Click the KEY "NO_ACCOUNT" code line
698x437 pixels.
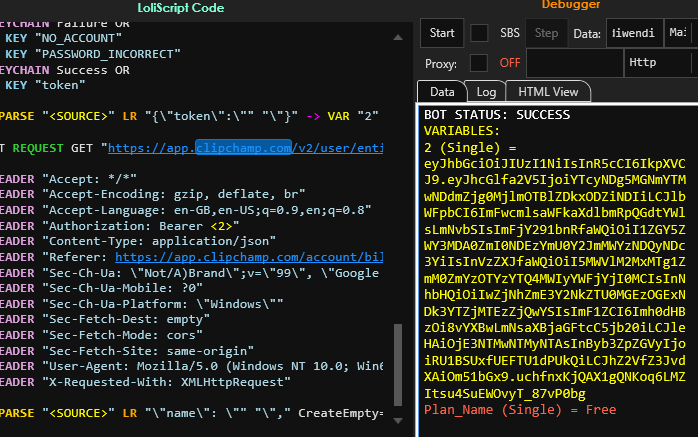63,38
